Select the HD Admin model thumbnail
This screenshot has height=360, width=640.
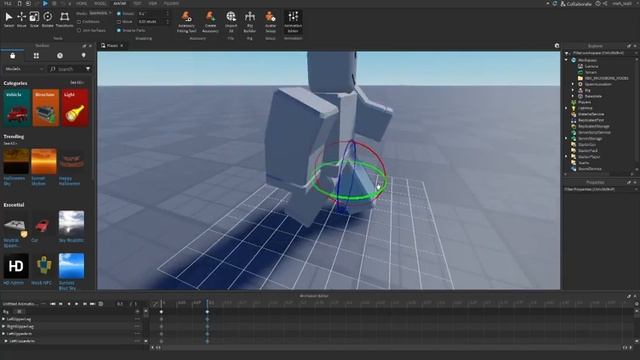coord(16,266)
